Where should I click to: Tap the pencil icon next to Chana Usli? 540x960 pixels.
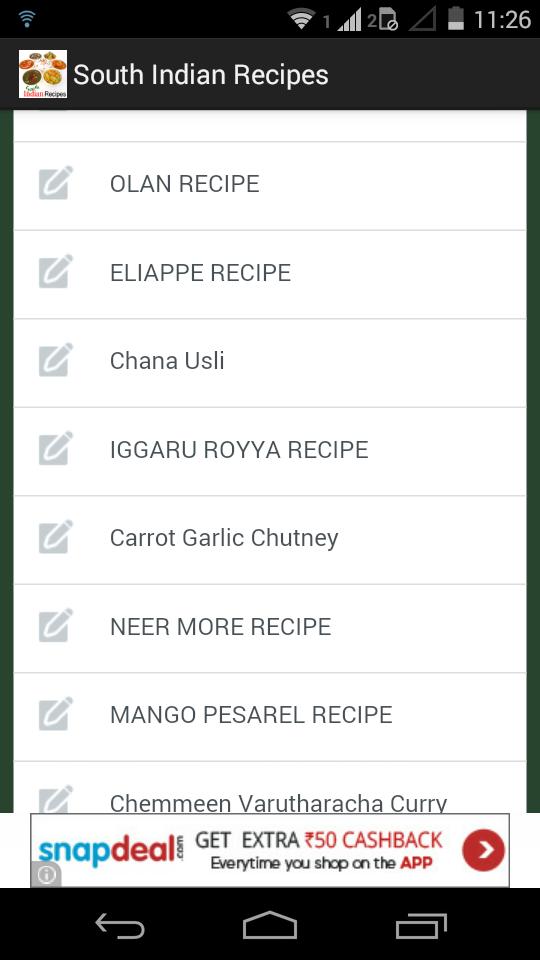[x=56, y=359]
